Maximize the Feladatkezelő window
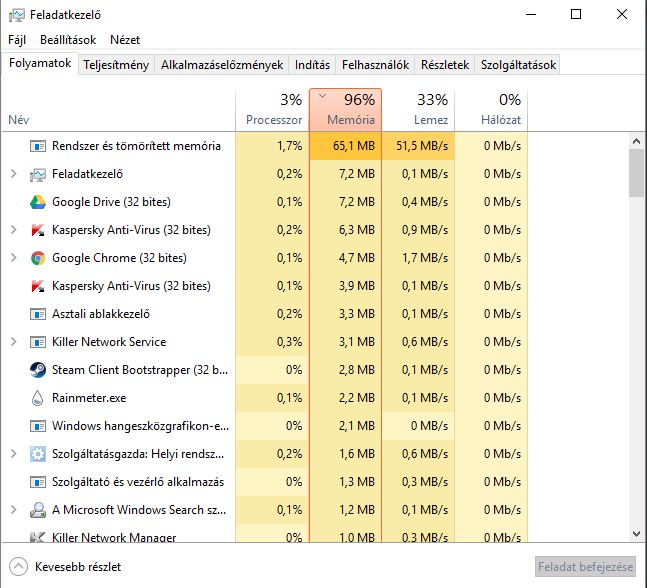Viewport: 647px width, 588px height. [576, 14]
